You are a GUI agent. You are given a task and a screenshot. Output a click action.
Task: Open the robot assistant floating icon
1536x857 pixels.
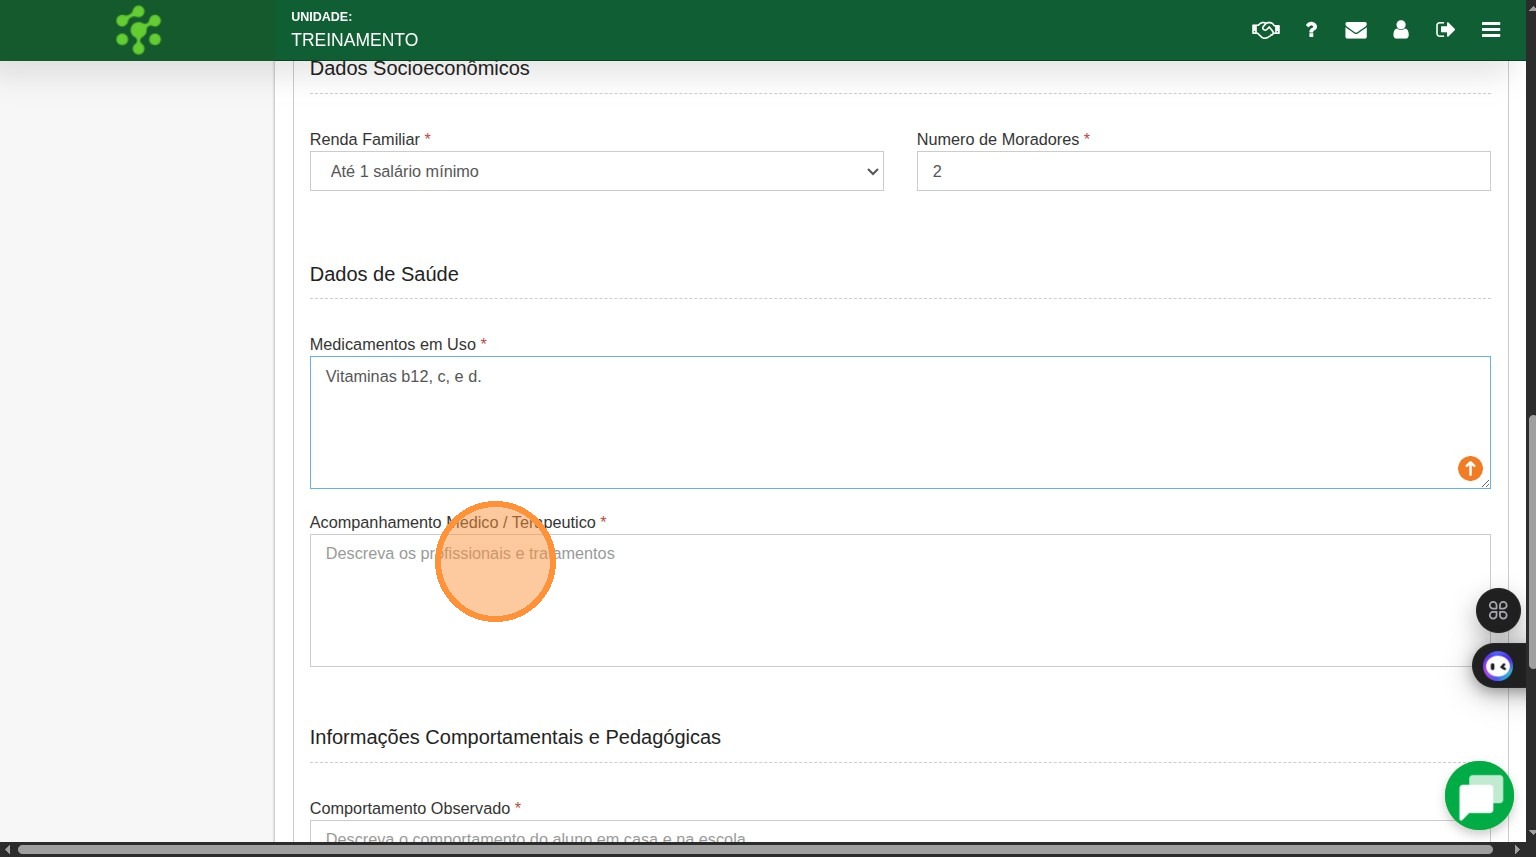pyautogui.click(x=1498, y=666)
